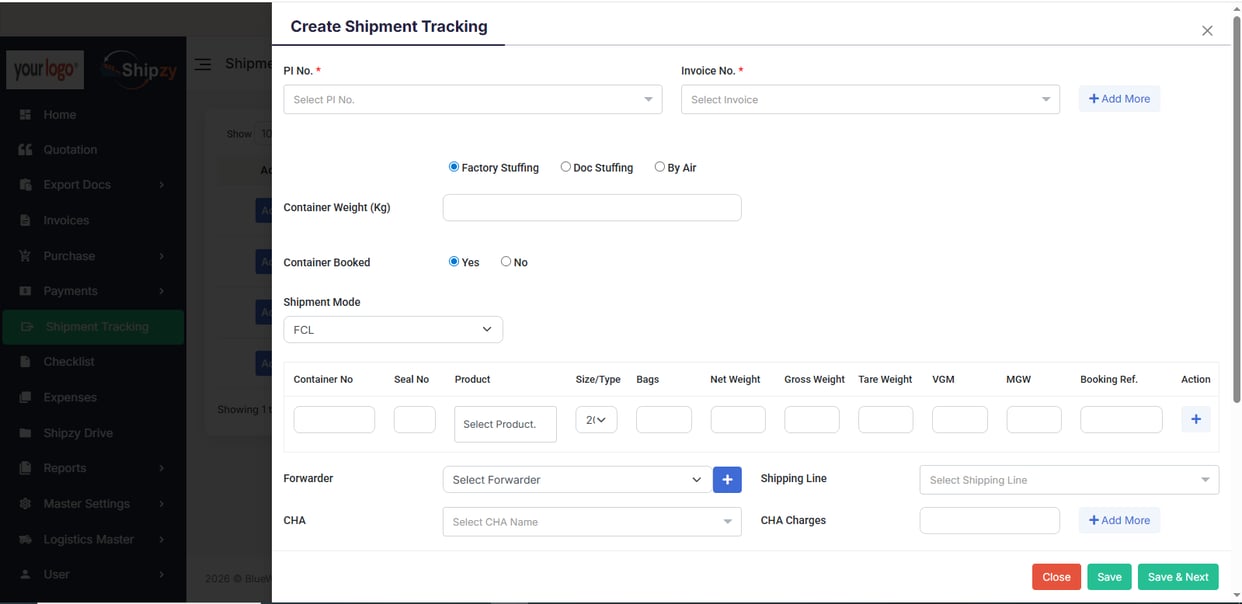Click the Container No input field
This screenshot has width=1242, height=604.
pos(334,420)
